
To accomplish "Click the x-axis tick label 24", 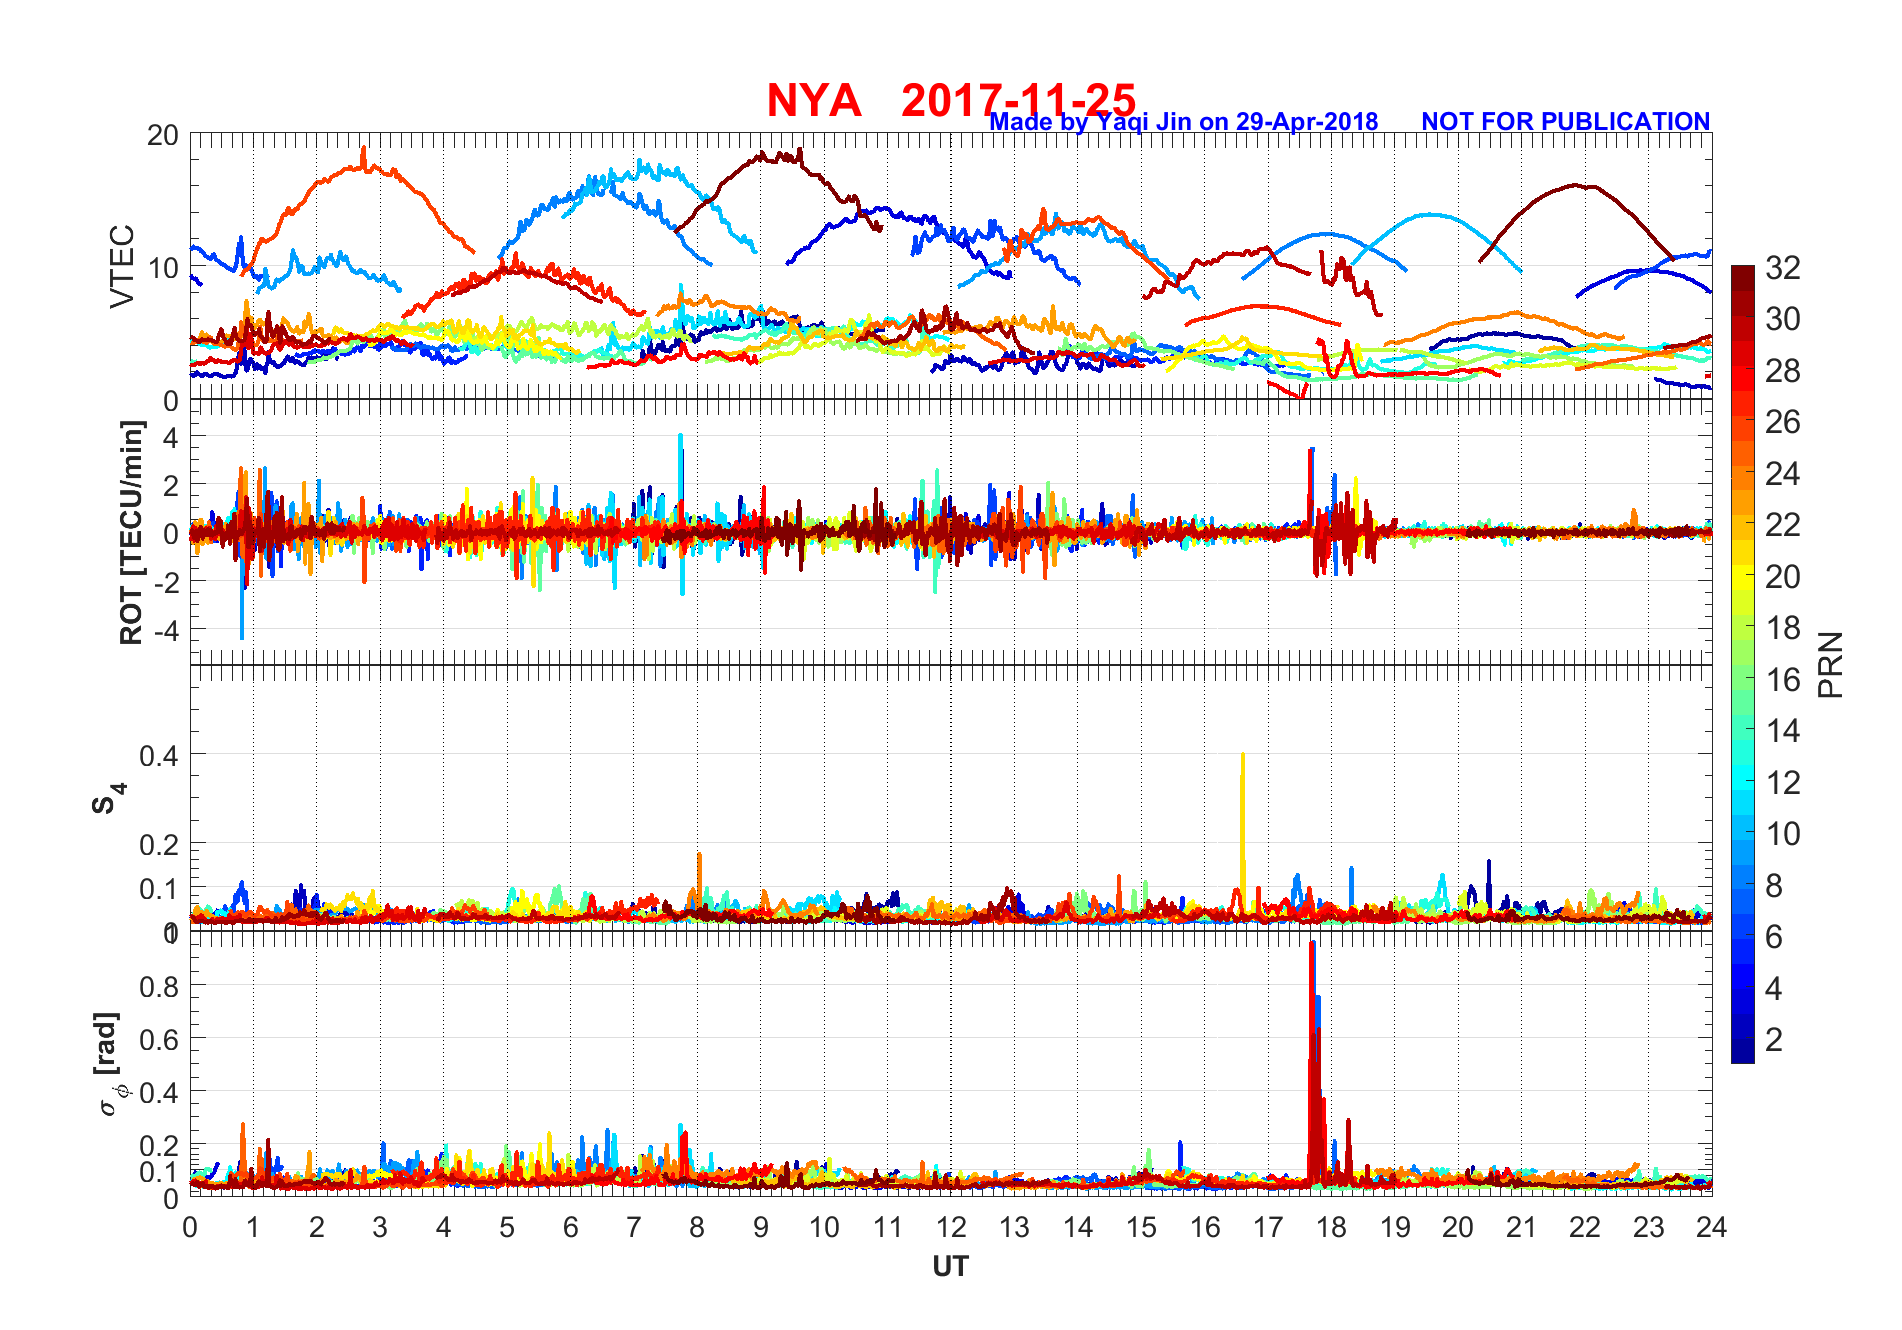I will click(x=1712, y=1227).
